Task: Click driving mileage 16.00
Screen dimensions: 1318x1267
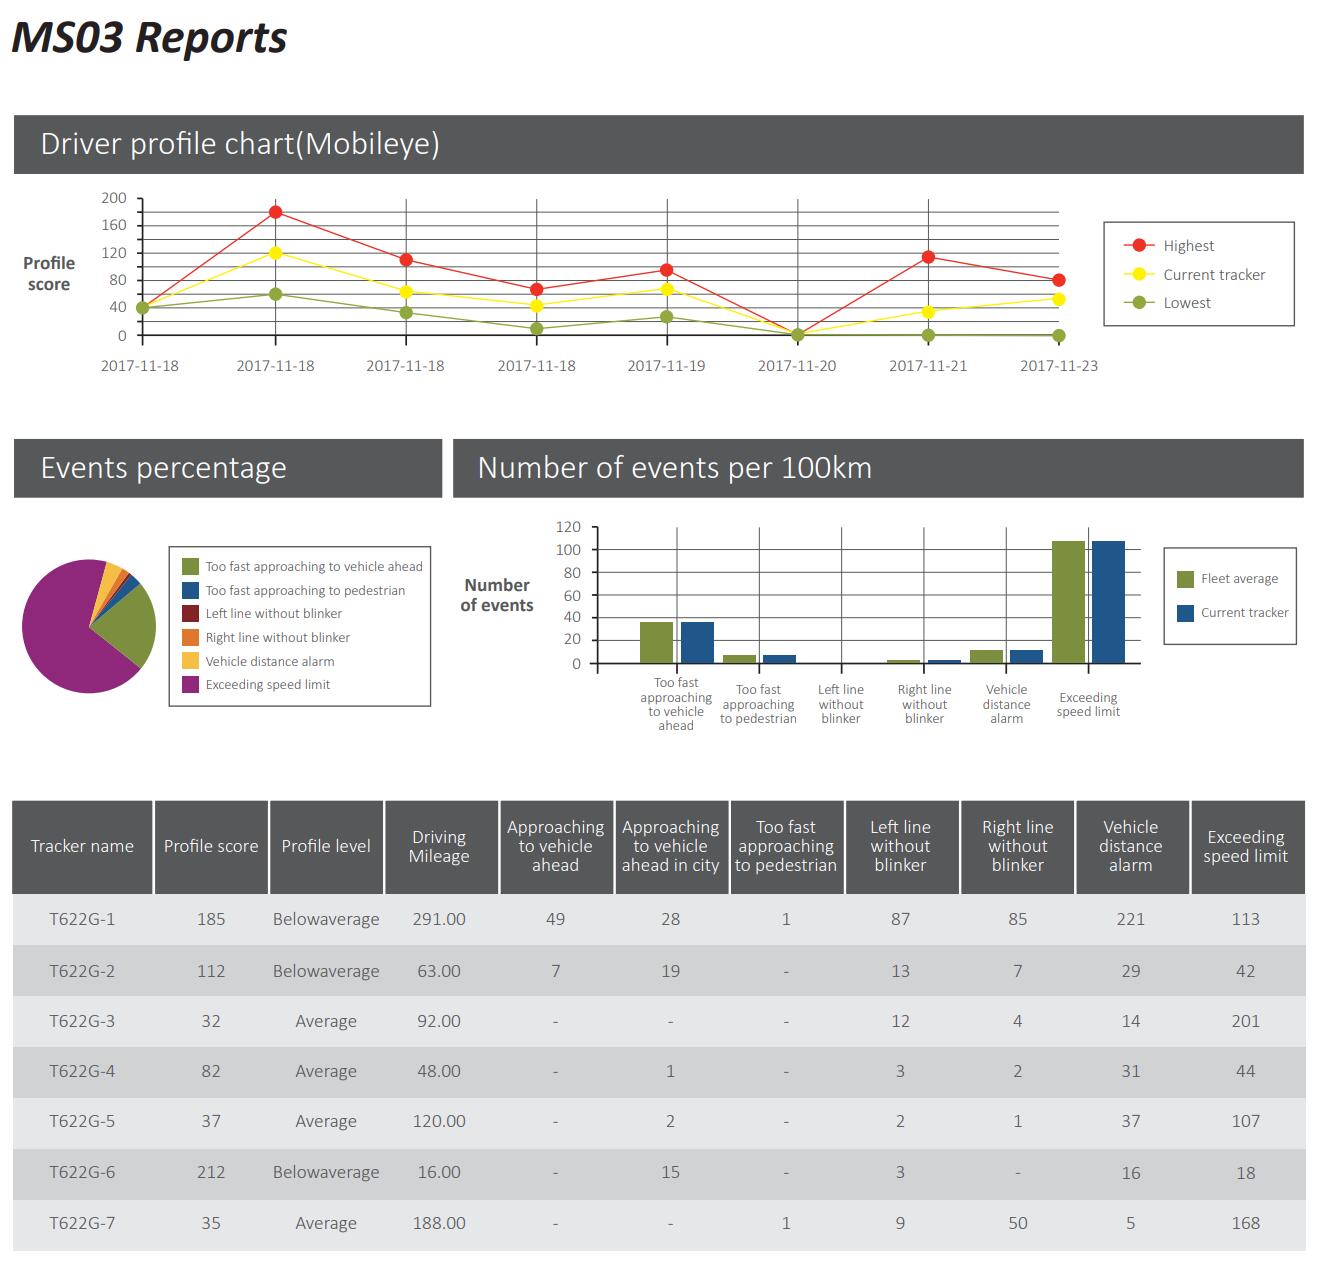Action: point(439,1172)
